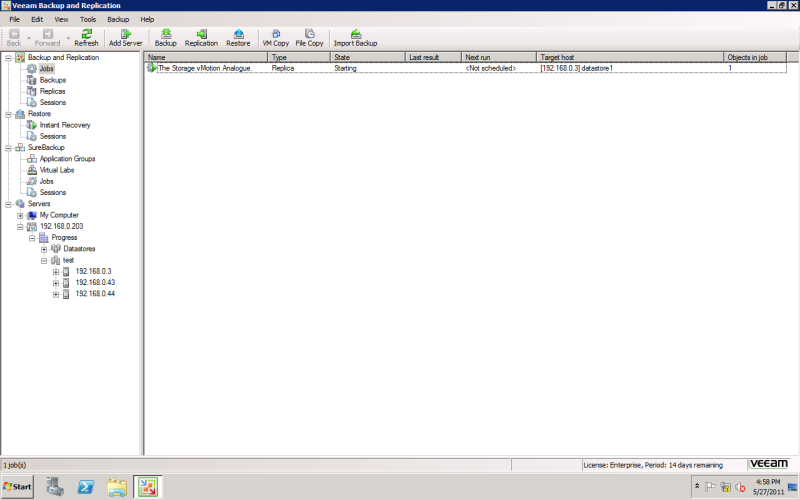Open PowerShell from taskbar
This screenshot has width=800, height=500.
pyautogui.click(x=85, y=487)
